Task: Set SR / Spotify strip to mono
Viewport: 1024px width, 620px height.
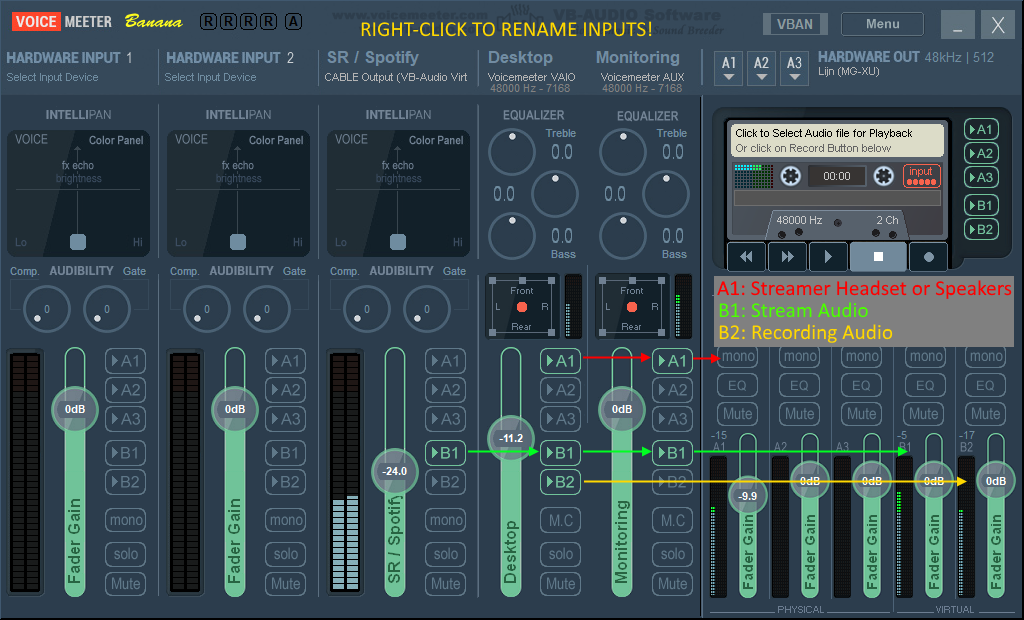Action: click(x=445, y=520)
